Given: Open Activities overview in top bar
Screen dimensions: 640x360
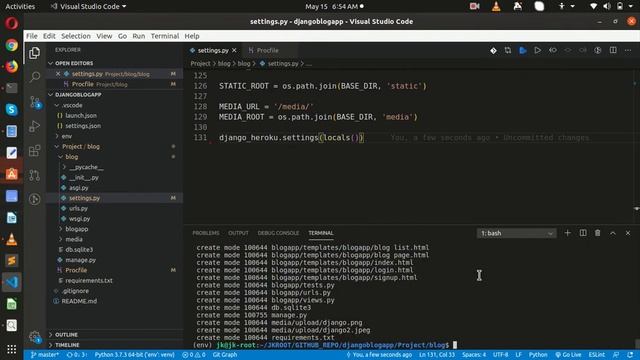Looking at the screenshot, I should coord(20,6).
